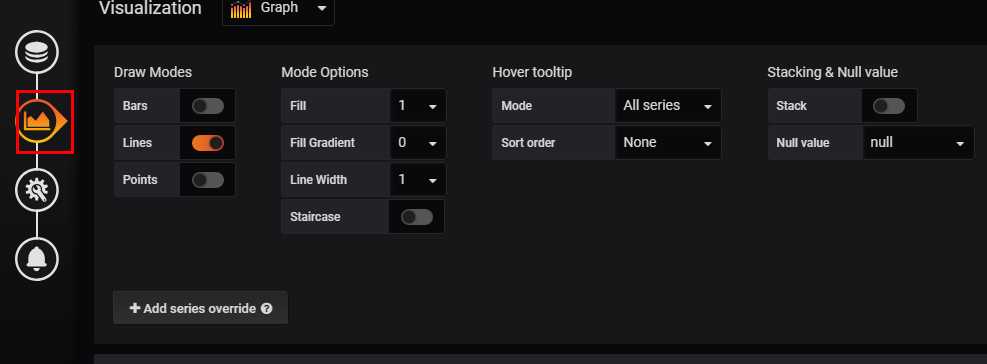
Task: Open the Alert bell icon tab
Action: (37, 259)
